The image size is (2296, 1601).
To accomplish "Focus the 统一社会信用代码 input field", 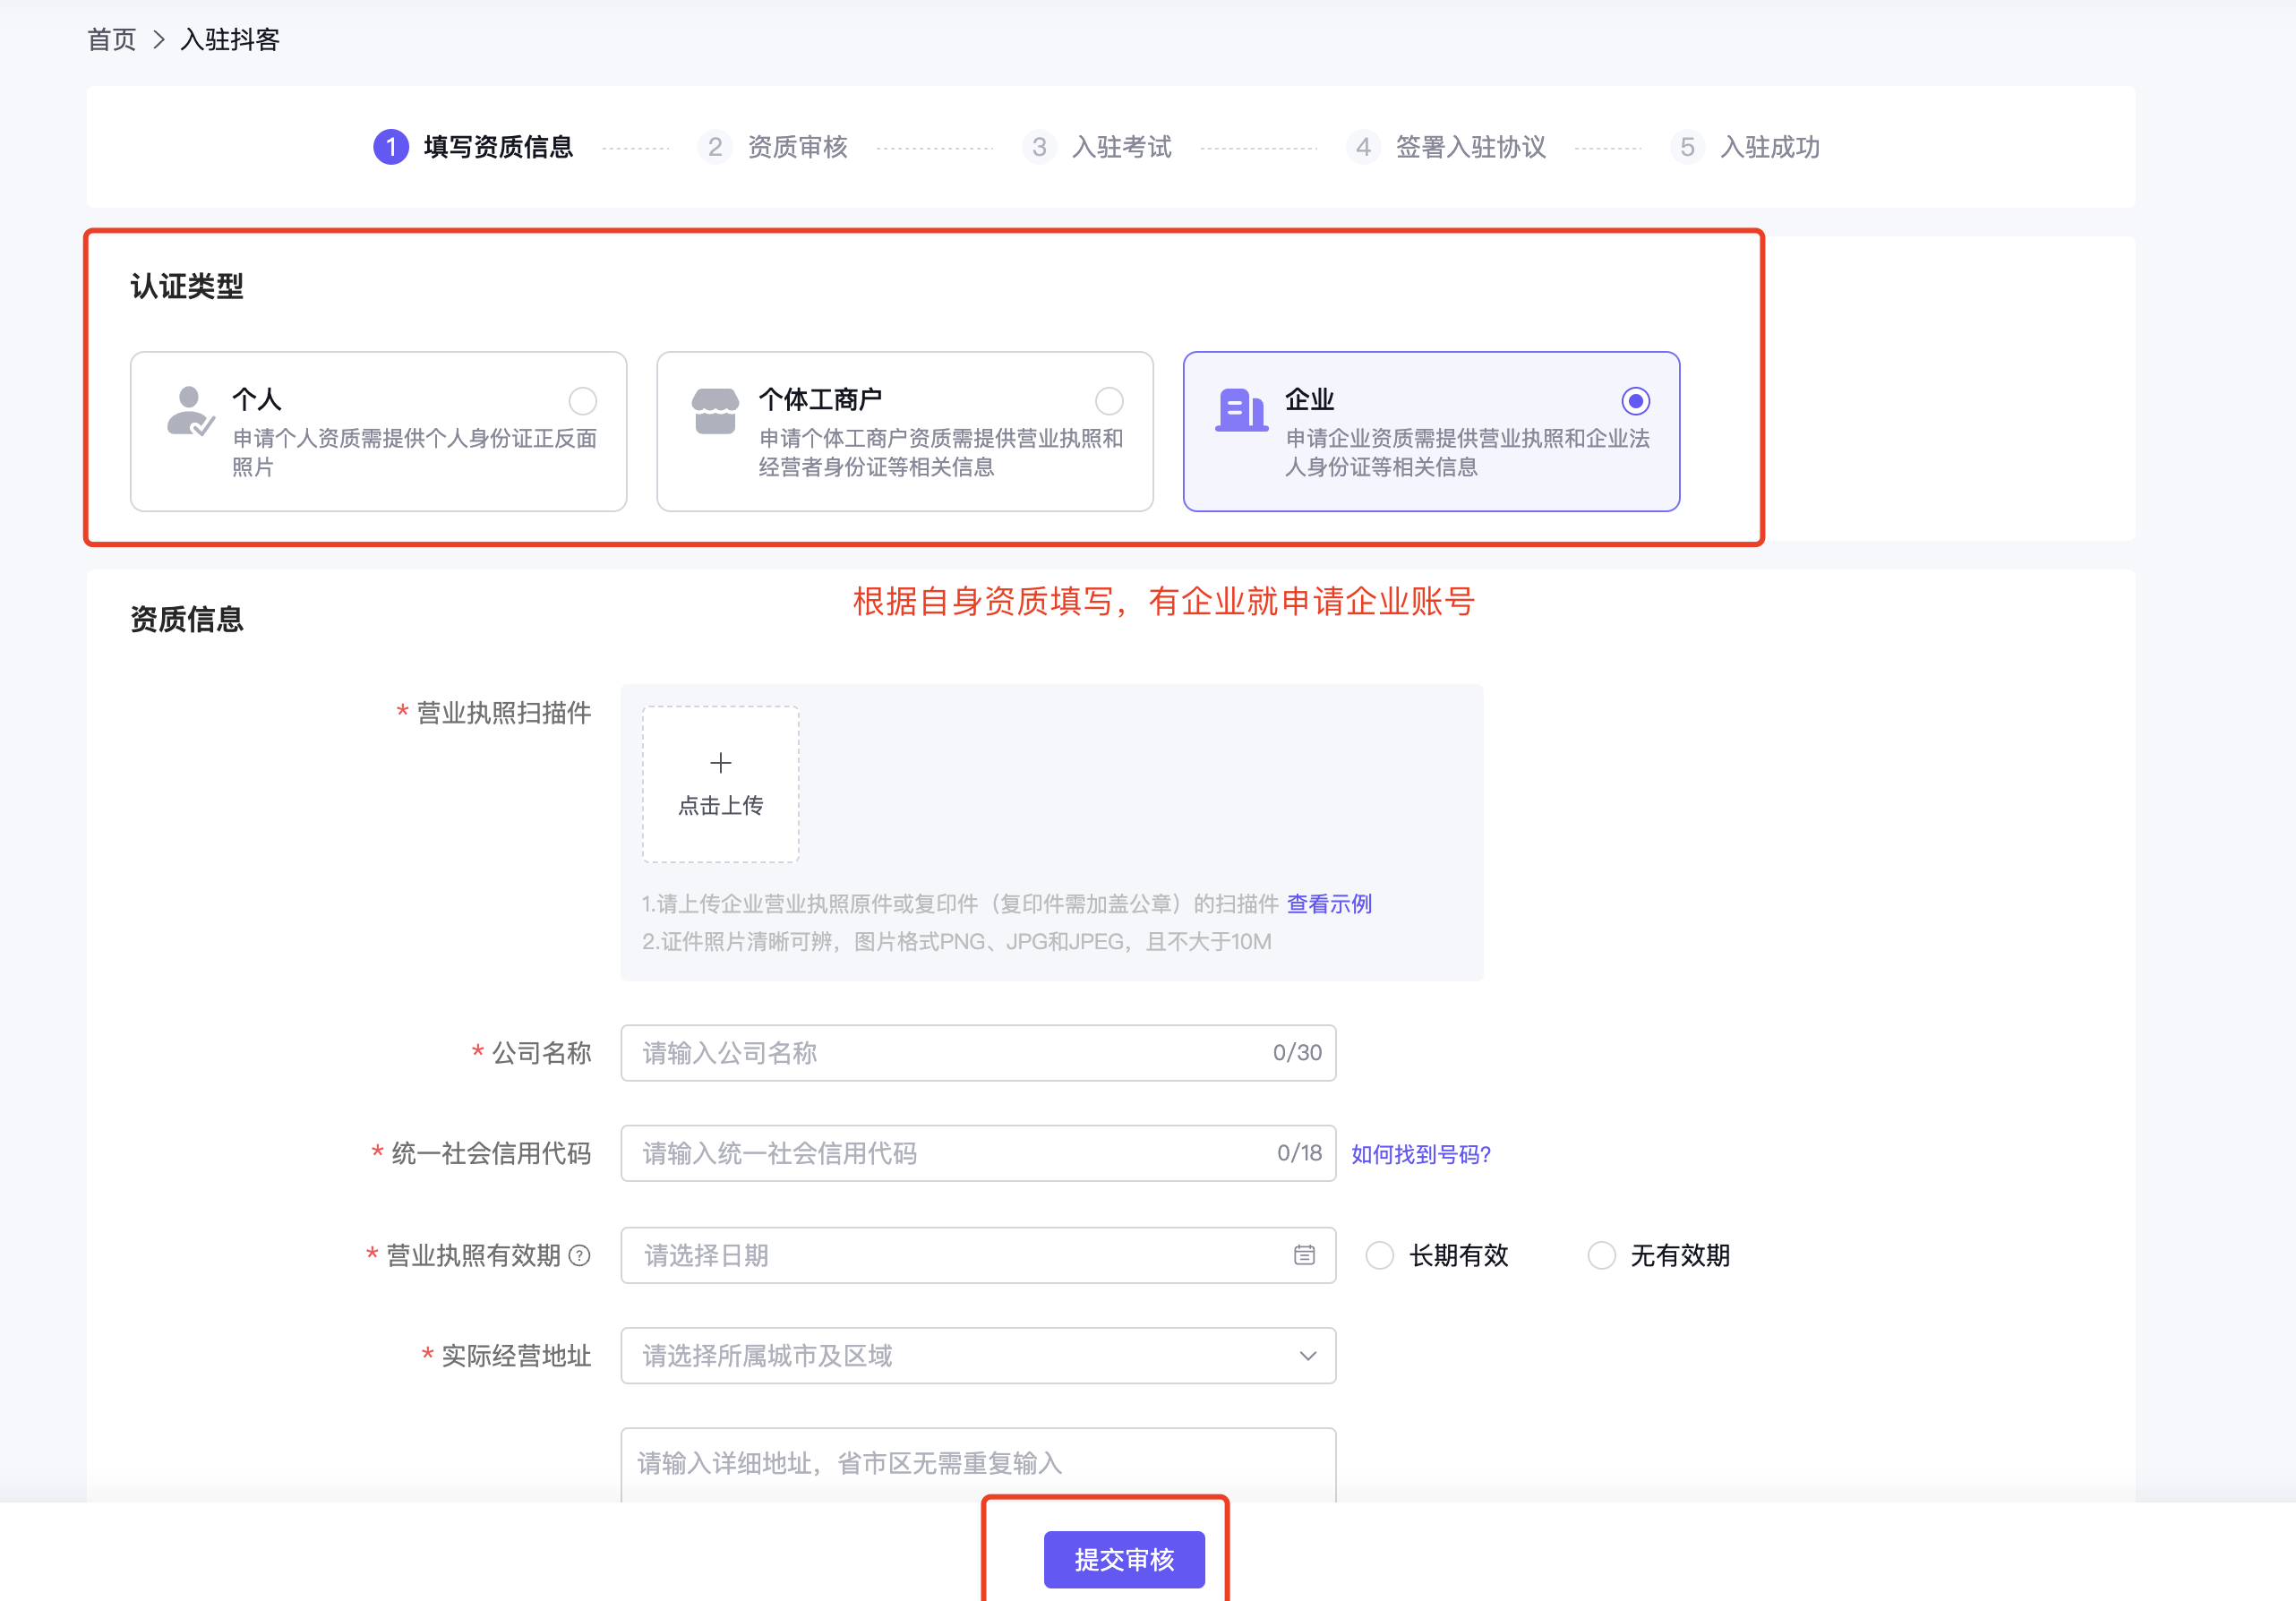I will (x=978, y=1153).
